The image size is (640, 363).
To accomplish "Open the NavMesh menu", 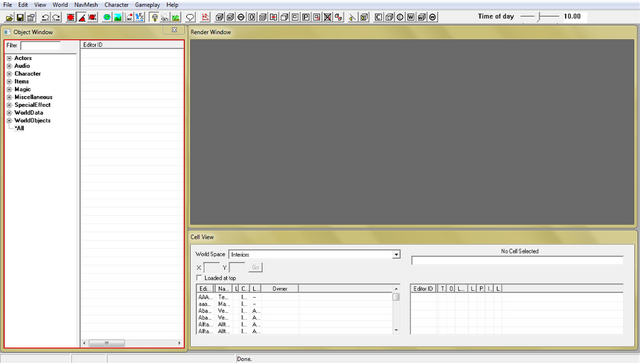I will coord(86,5).
